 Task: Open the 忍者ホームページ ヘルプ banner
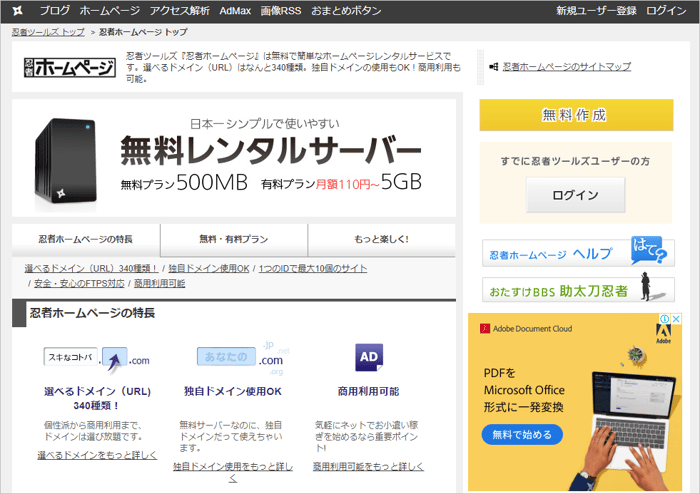click(x=578, y=253)
